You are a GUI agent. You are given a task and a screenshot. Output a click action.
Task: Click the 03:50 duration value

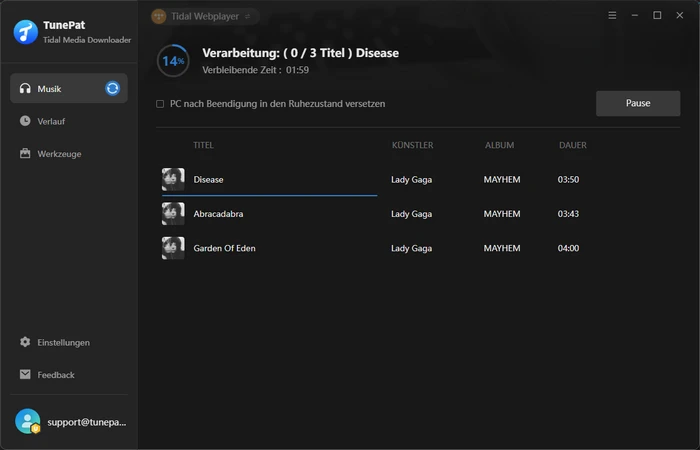point(568,179)
